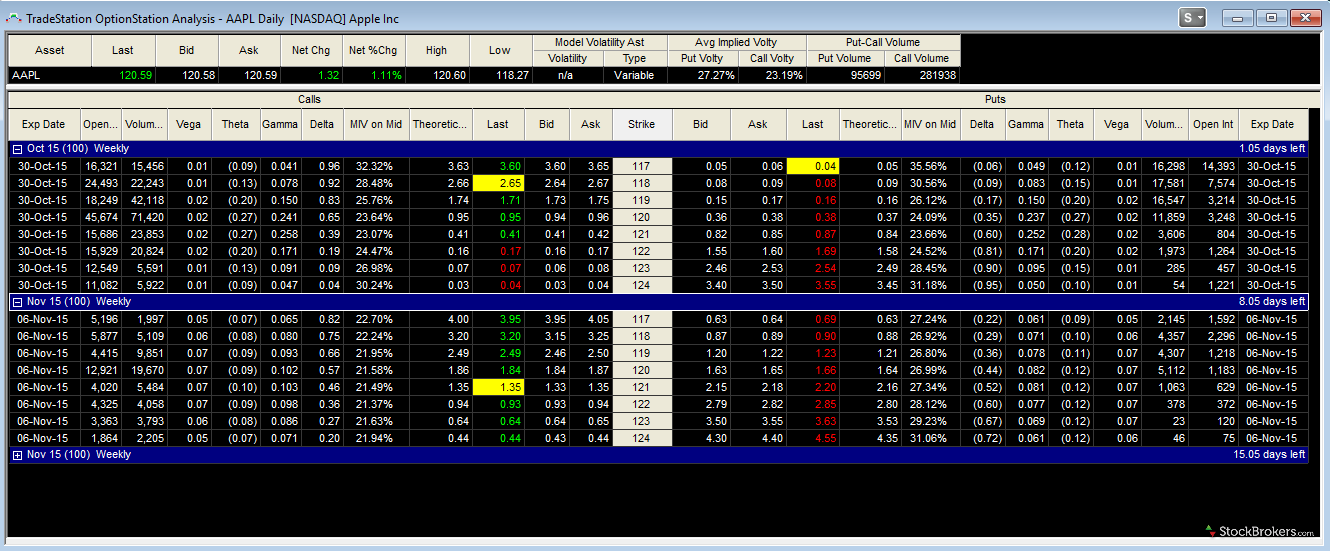Click the Asset header in summary table
The image size is (1330, 551).
pos(49,50)
